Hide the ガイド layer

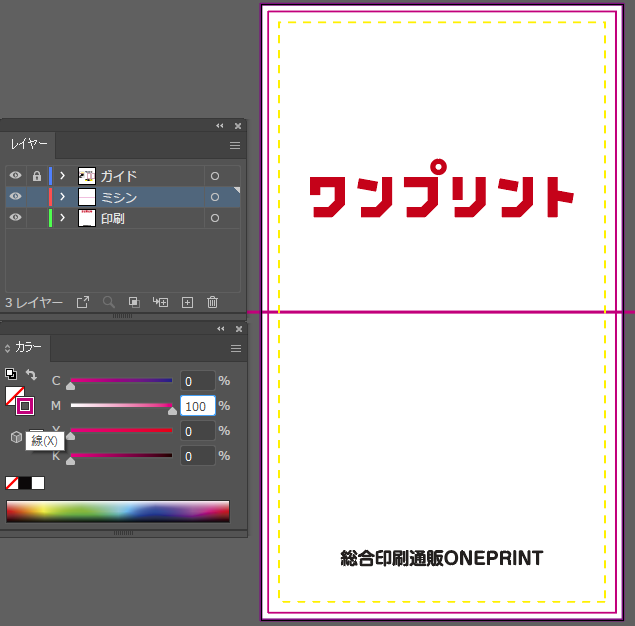pos(15,176)
